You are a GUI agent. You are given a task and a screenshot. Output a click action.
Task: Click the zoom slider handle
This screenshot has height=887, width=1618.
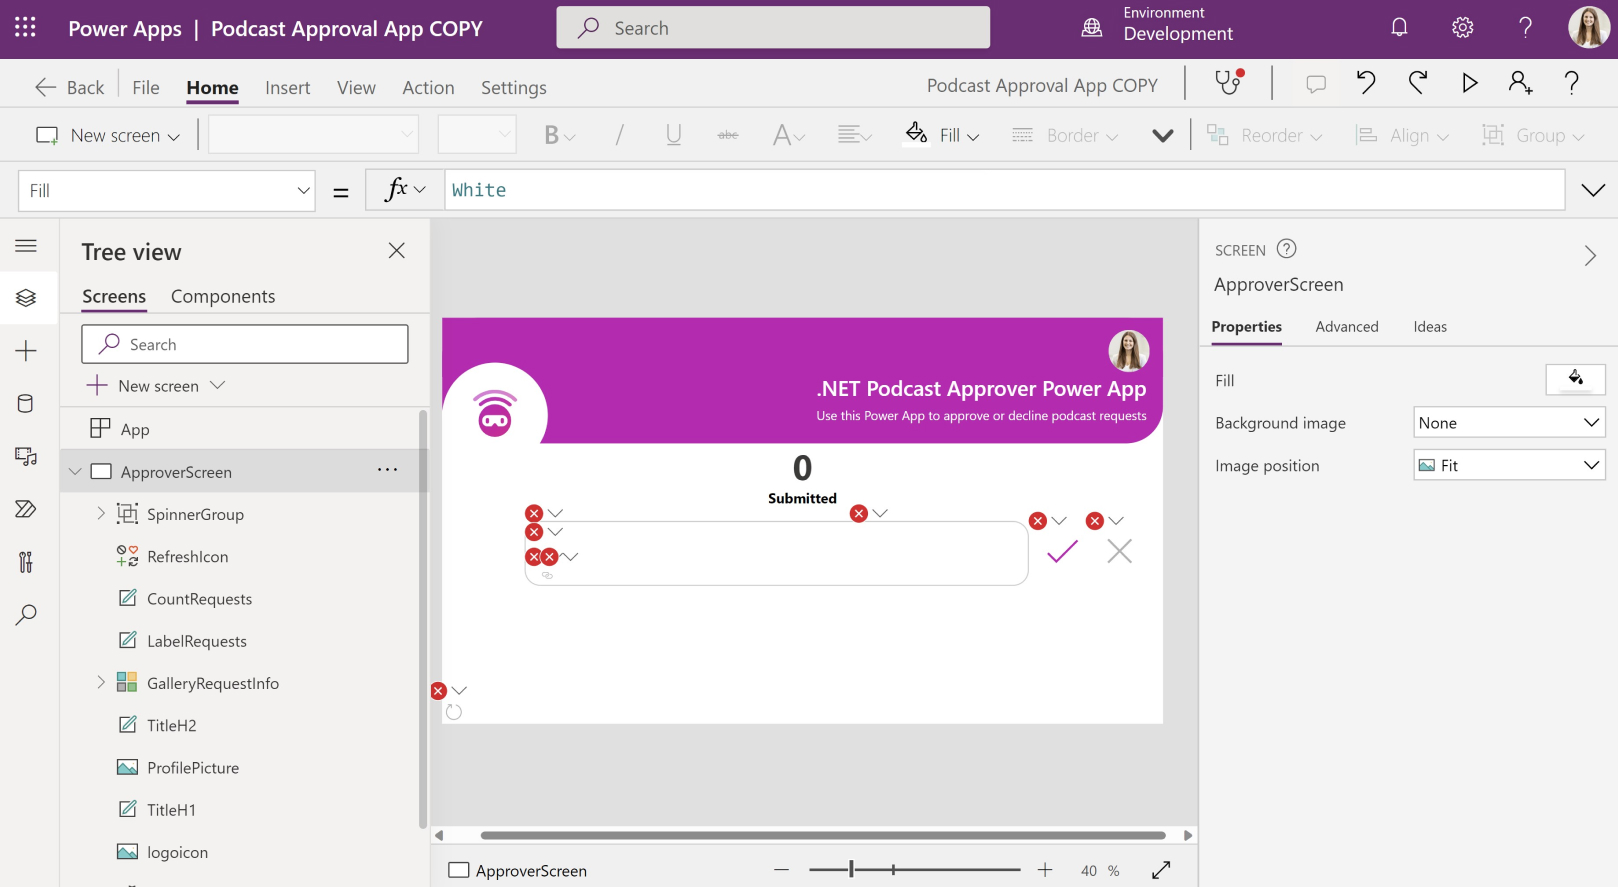[852, 870]
